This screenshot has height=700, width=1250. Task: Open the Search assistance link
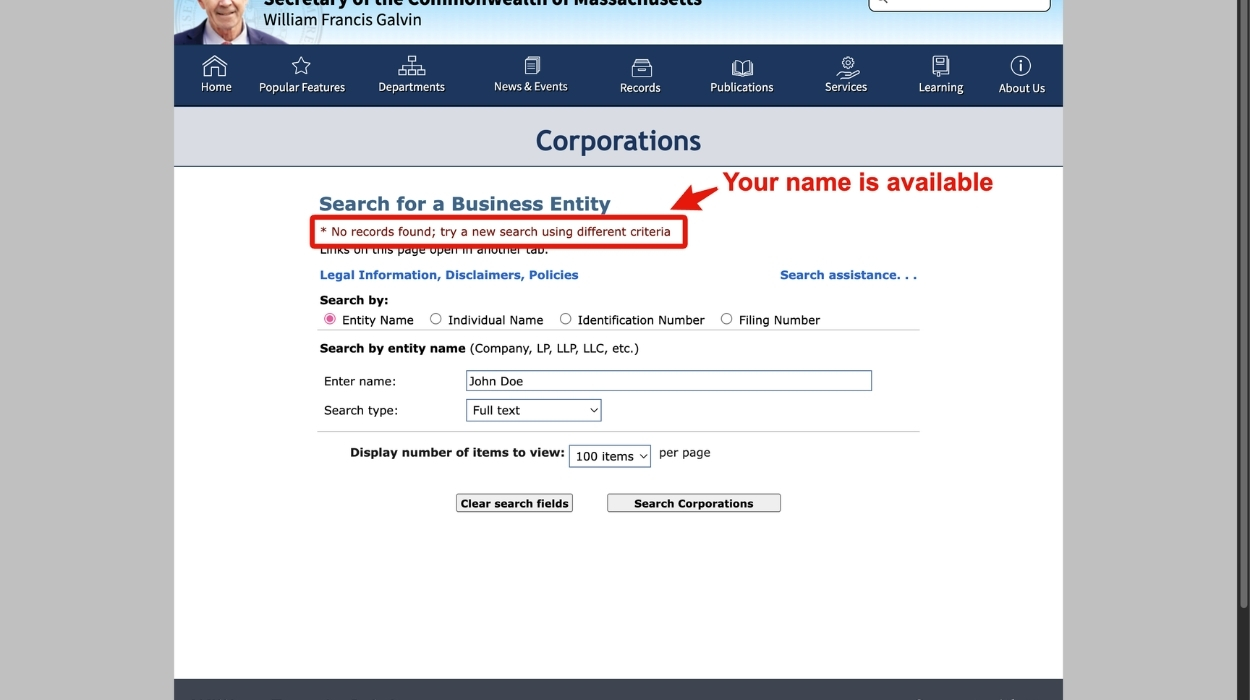[x=848, y=275]
